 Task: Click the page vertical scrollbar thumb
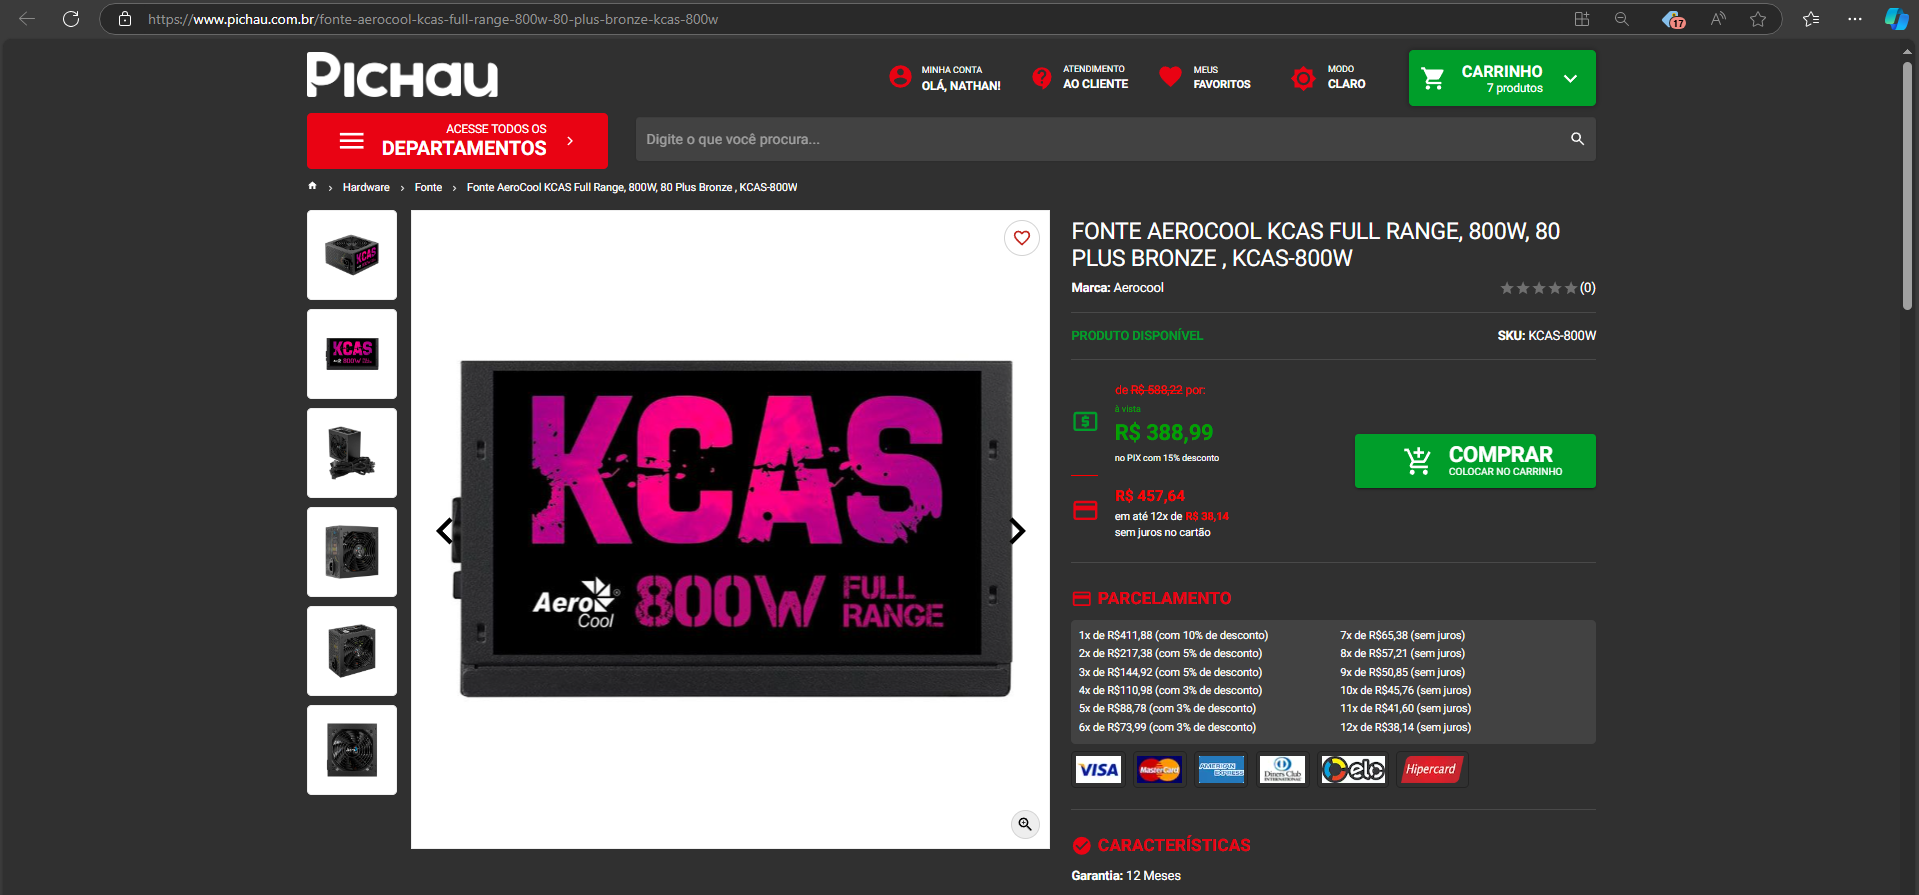[x=1907, y=186]
